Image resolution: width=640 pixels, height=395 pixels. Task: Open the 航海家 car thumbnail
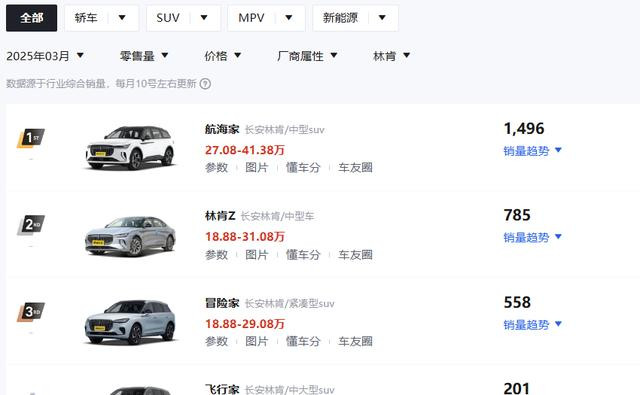pyautogui.click(x=131, y=148)
